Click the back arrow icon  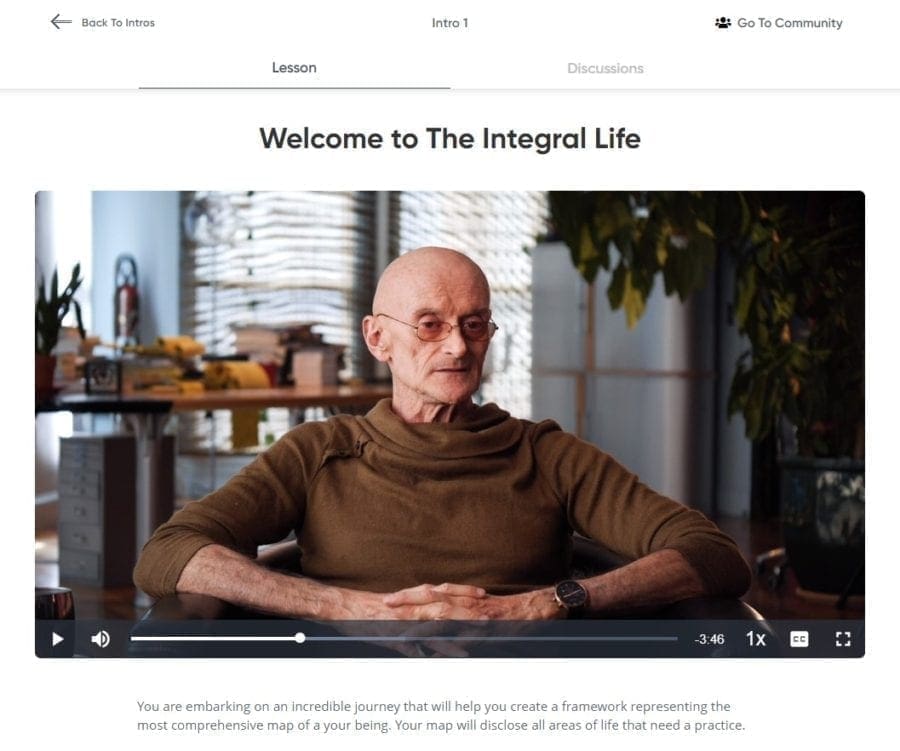(61, 22)
